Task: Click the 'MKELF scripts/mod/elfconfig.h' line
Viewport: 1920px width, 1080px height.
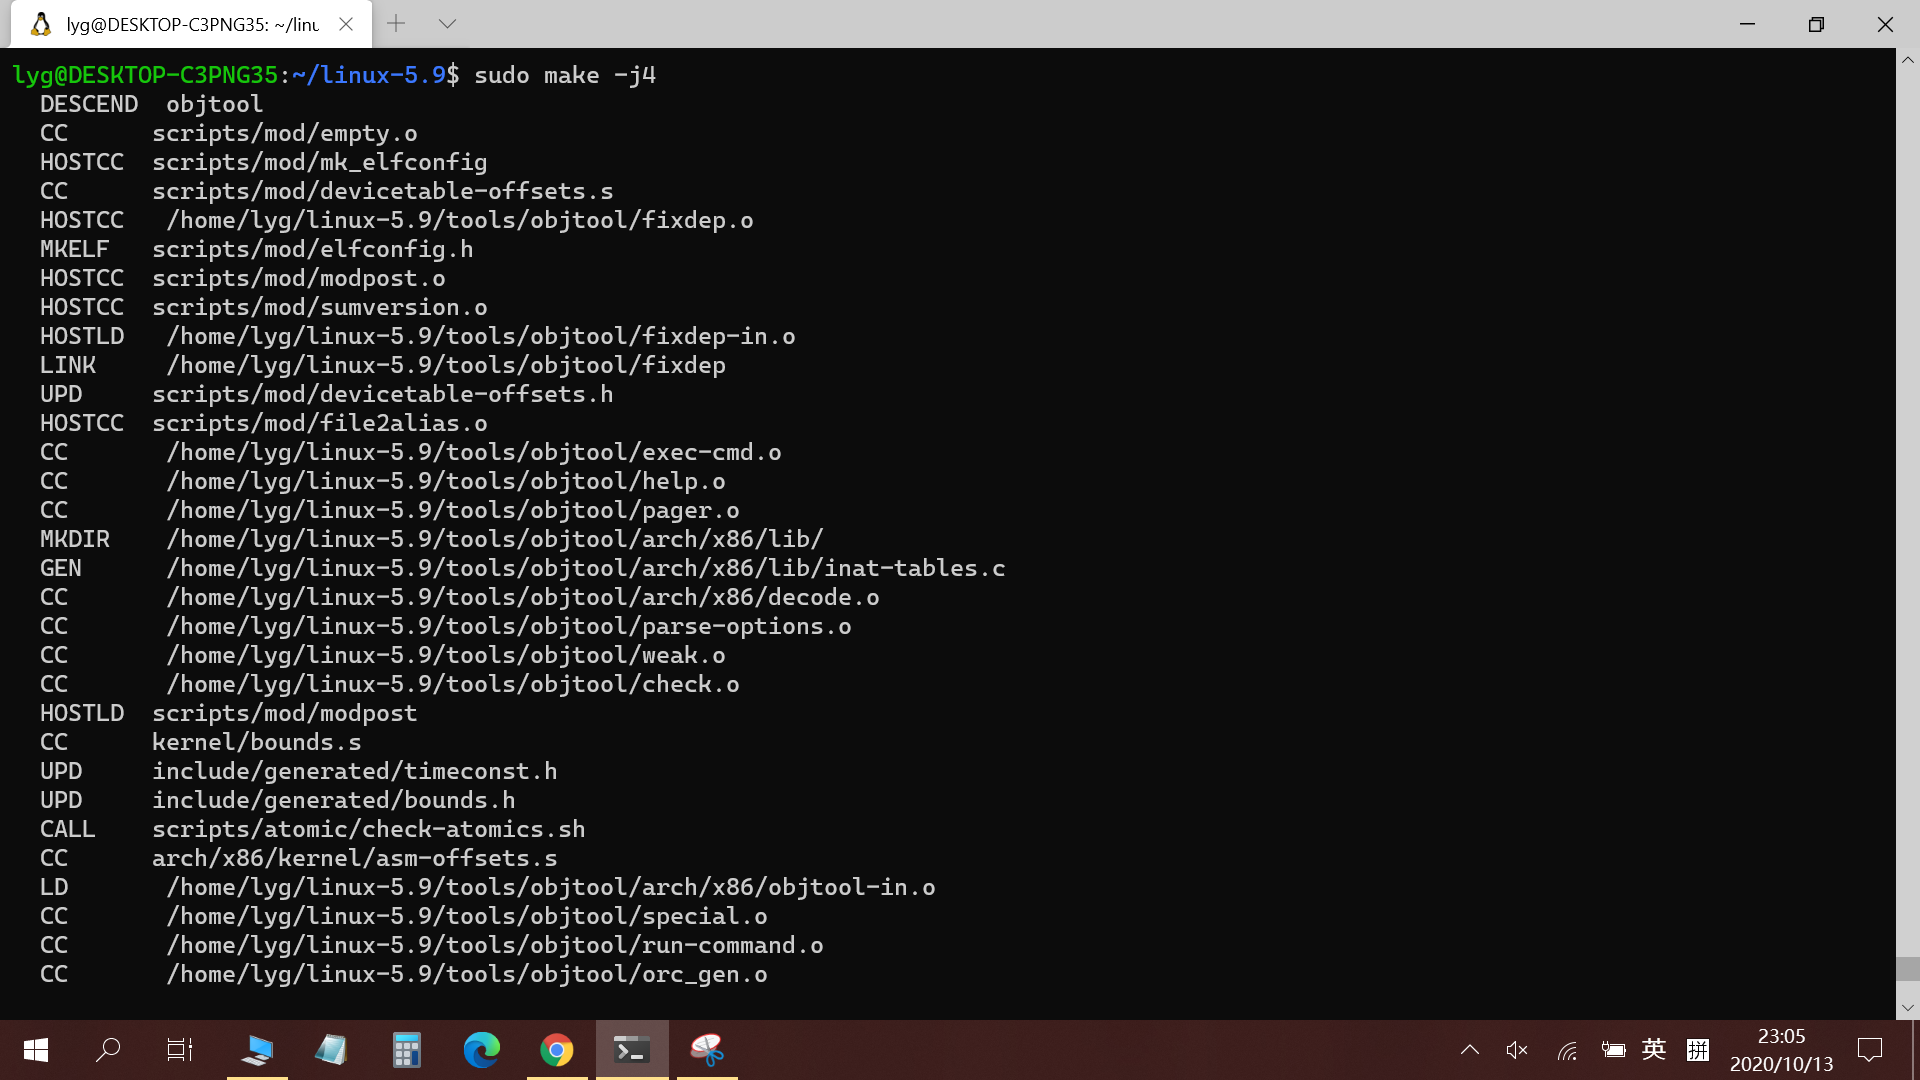Action: (x=257, y=250)
